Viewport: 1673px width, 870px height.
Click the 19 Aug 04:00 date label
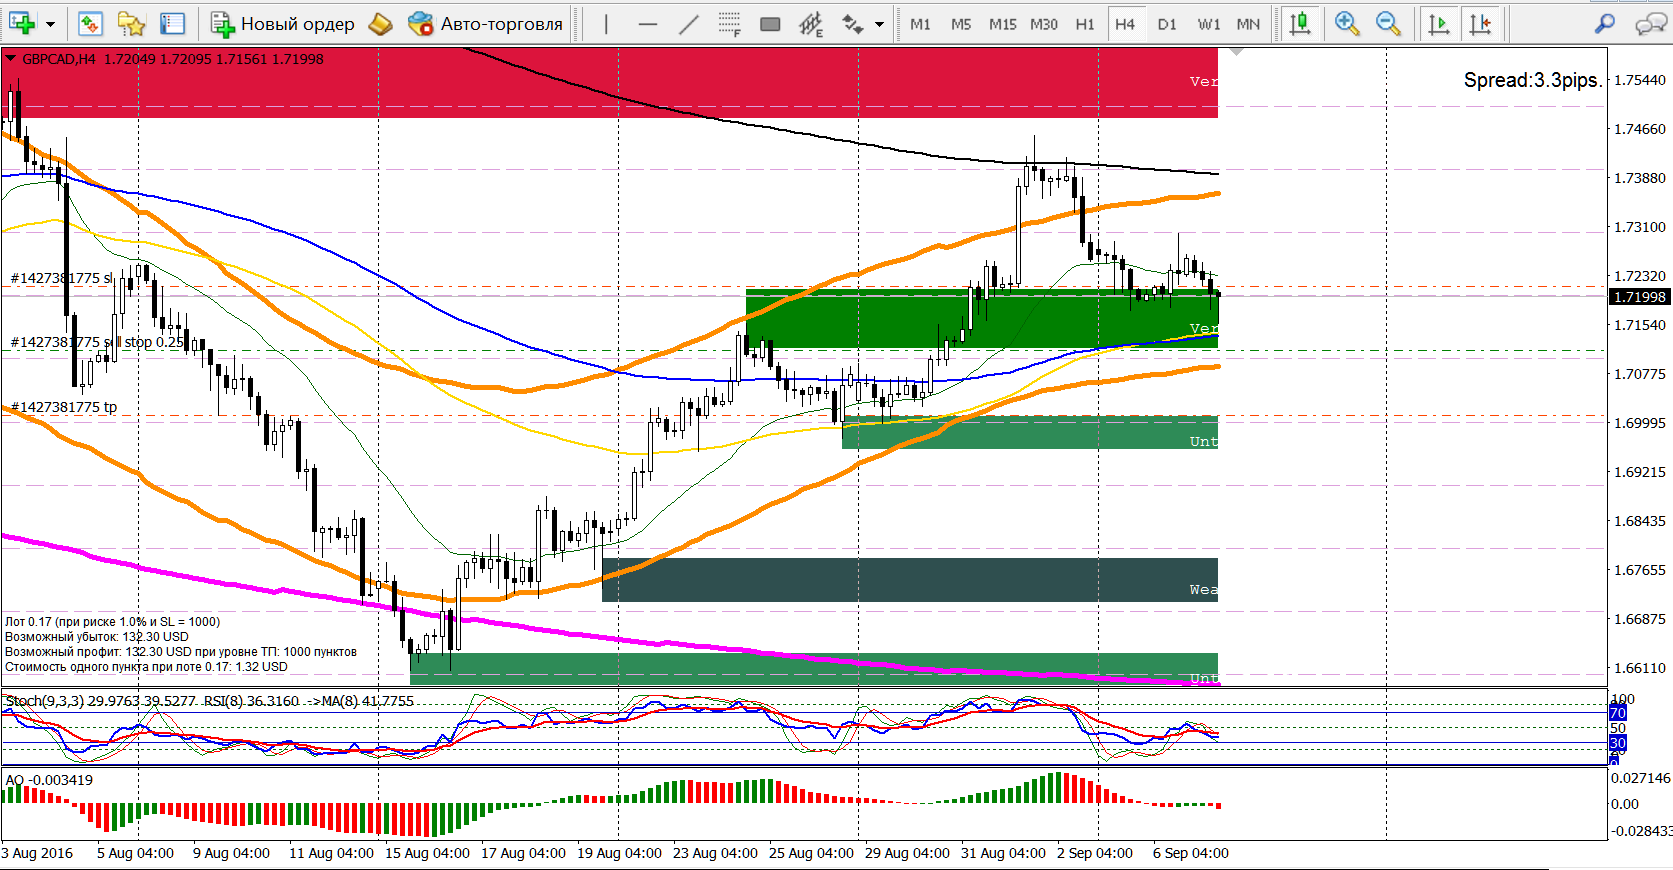click(619, 853)
